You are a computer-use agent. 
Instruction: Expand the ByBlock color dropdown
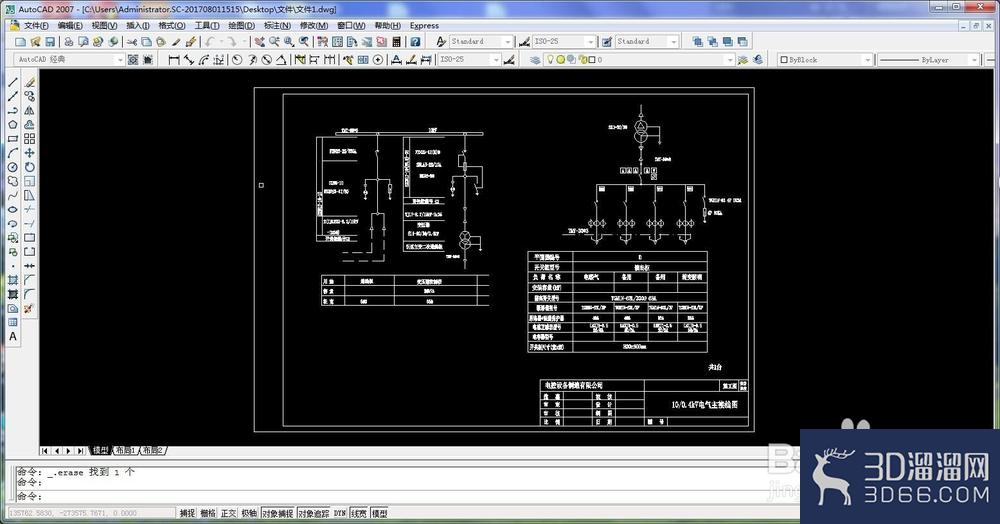(x=826, y=59)
